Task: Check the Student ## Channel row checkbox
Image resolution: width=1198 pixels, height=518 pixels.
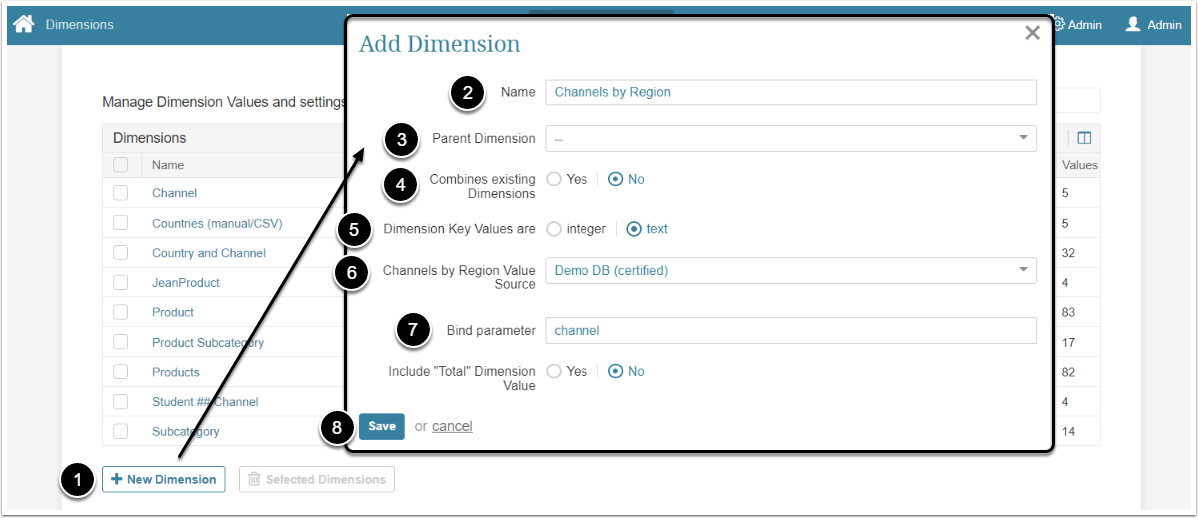Action: 121,402
